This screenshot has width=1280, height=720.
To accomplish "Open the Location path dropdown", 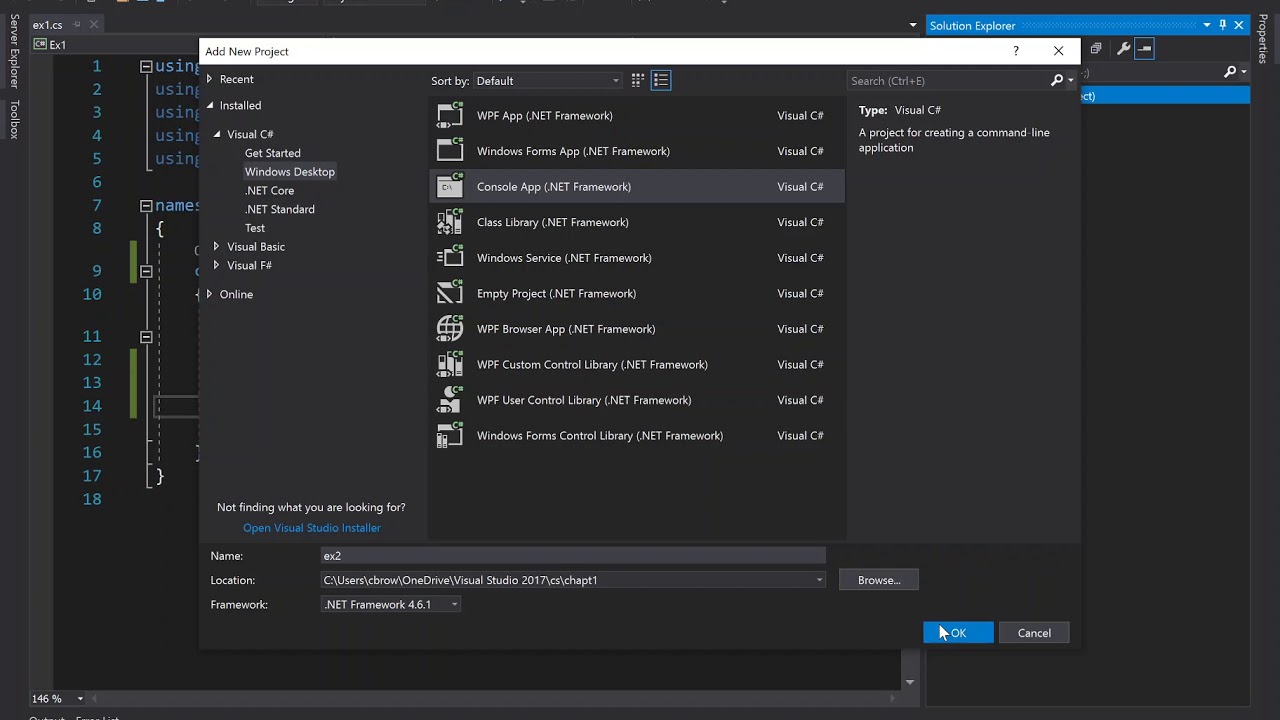I will (819, 580).
